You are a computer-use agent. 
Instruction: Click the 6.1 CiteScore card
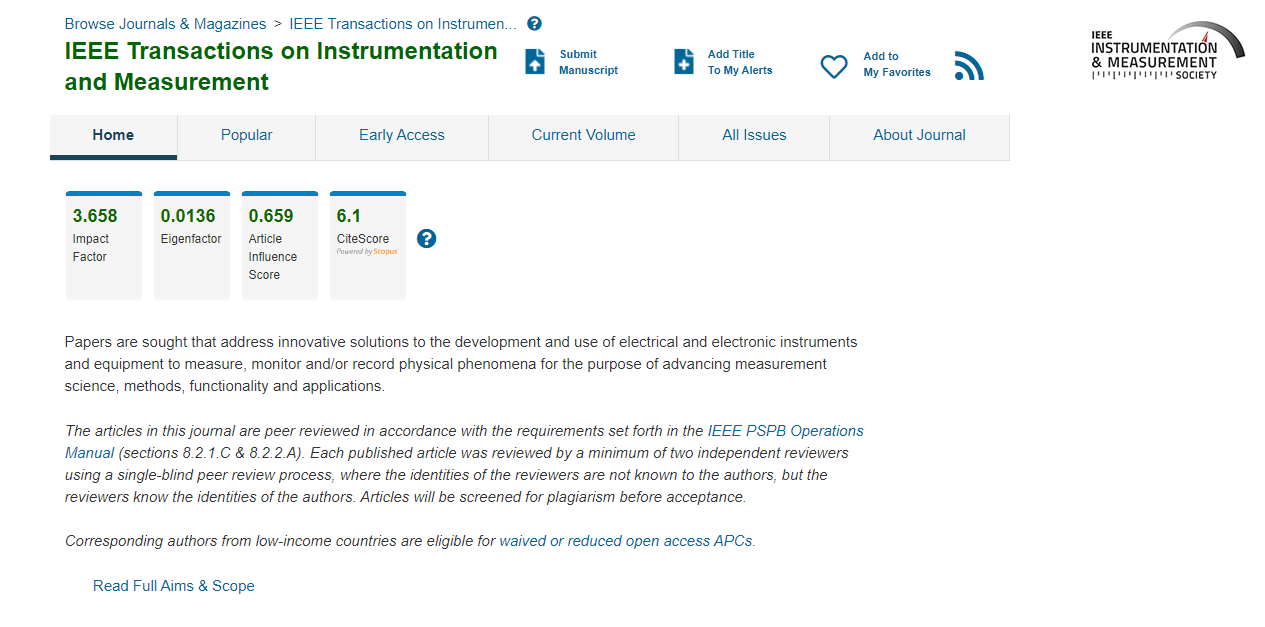368,245
